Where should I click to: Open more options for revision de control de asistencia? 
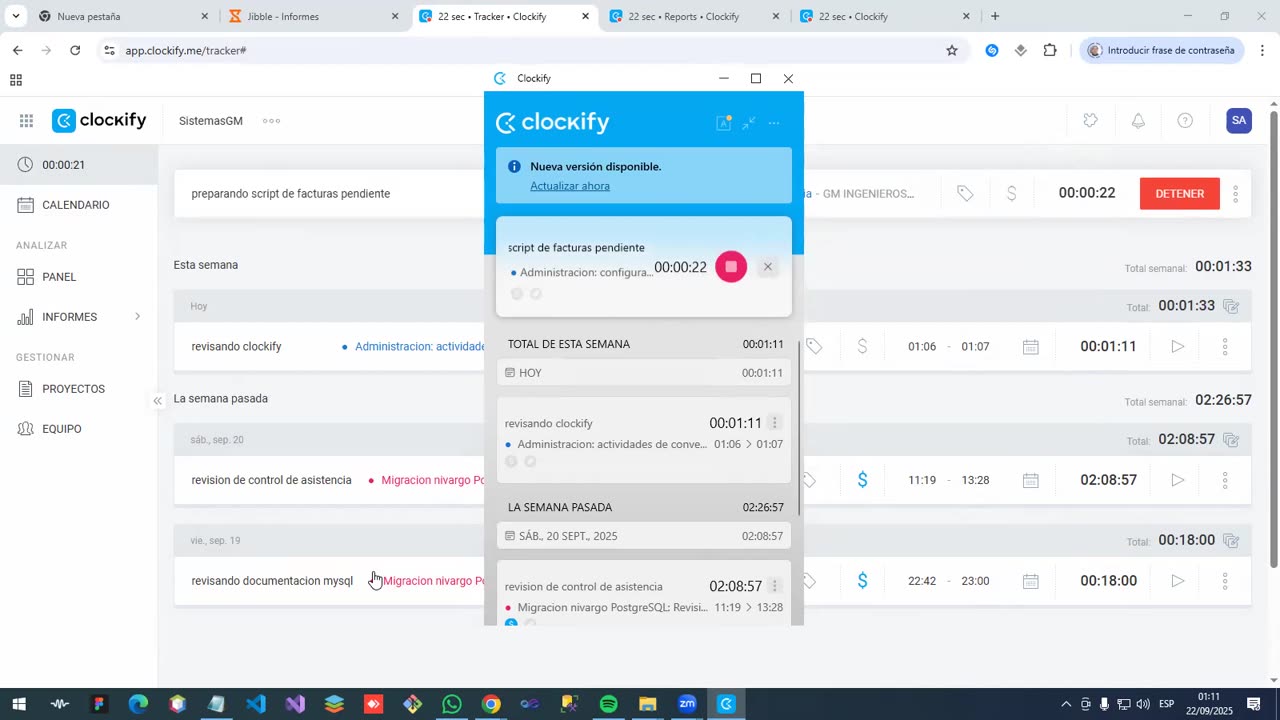click(x=1225, y=481)
